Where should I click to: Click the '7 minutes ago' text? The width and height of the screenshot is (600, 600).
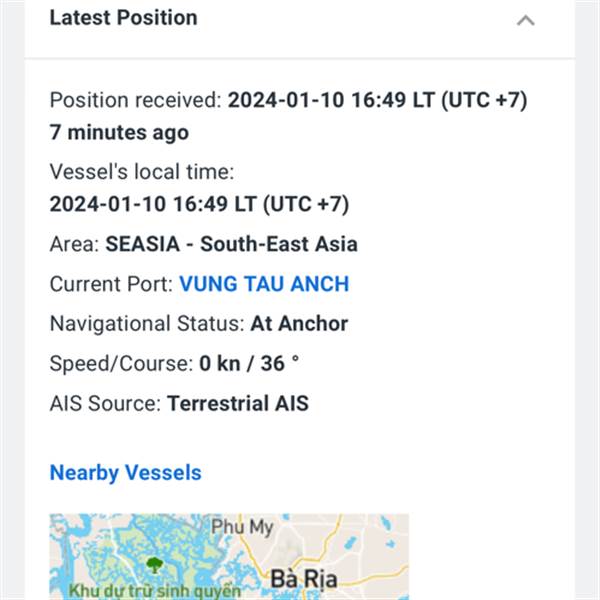coord(119,133)
